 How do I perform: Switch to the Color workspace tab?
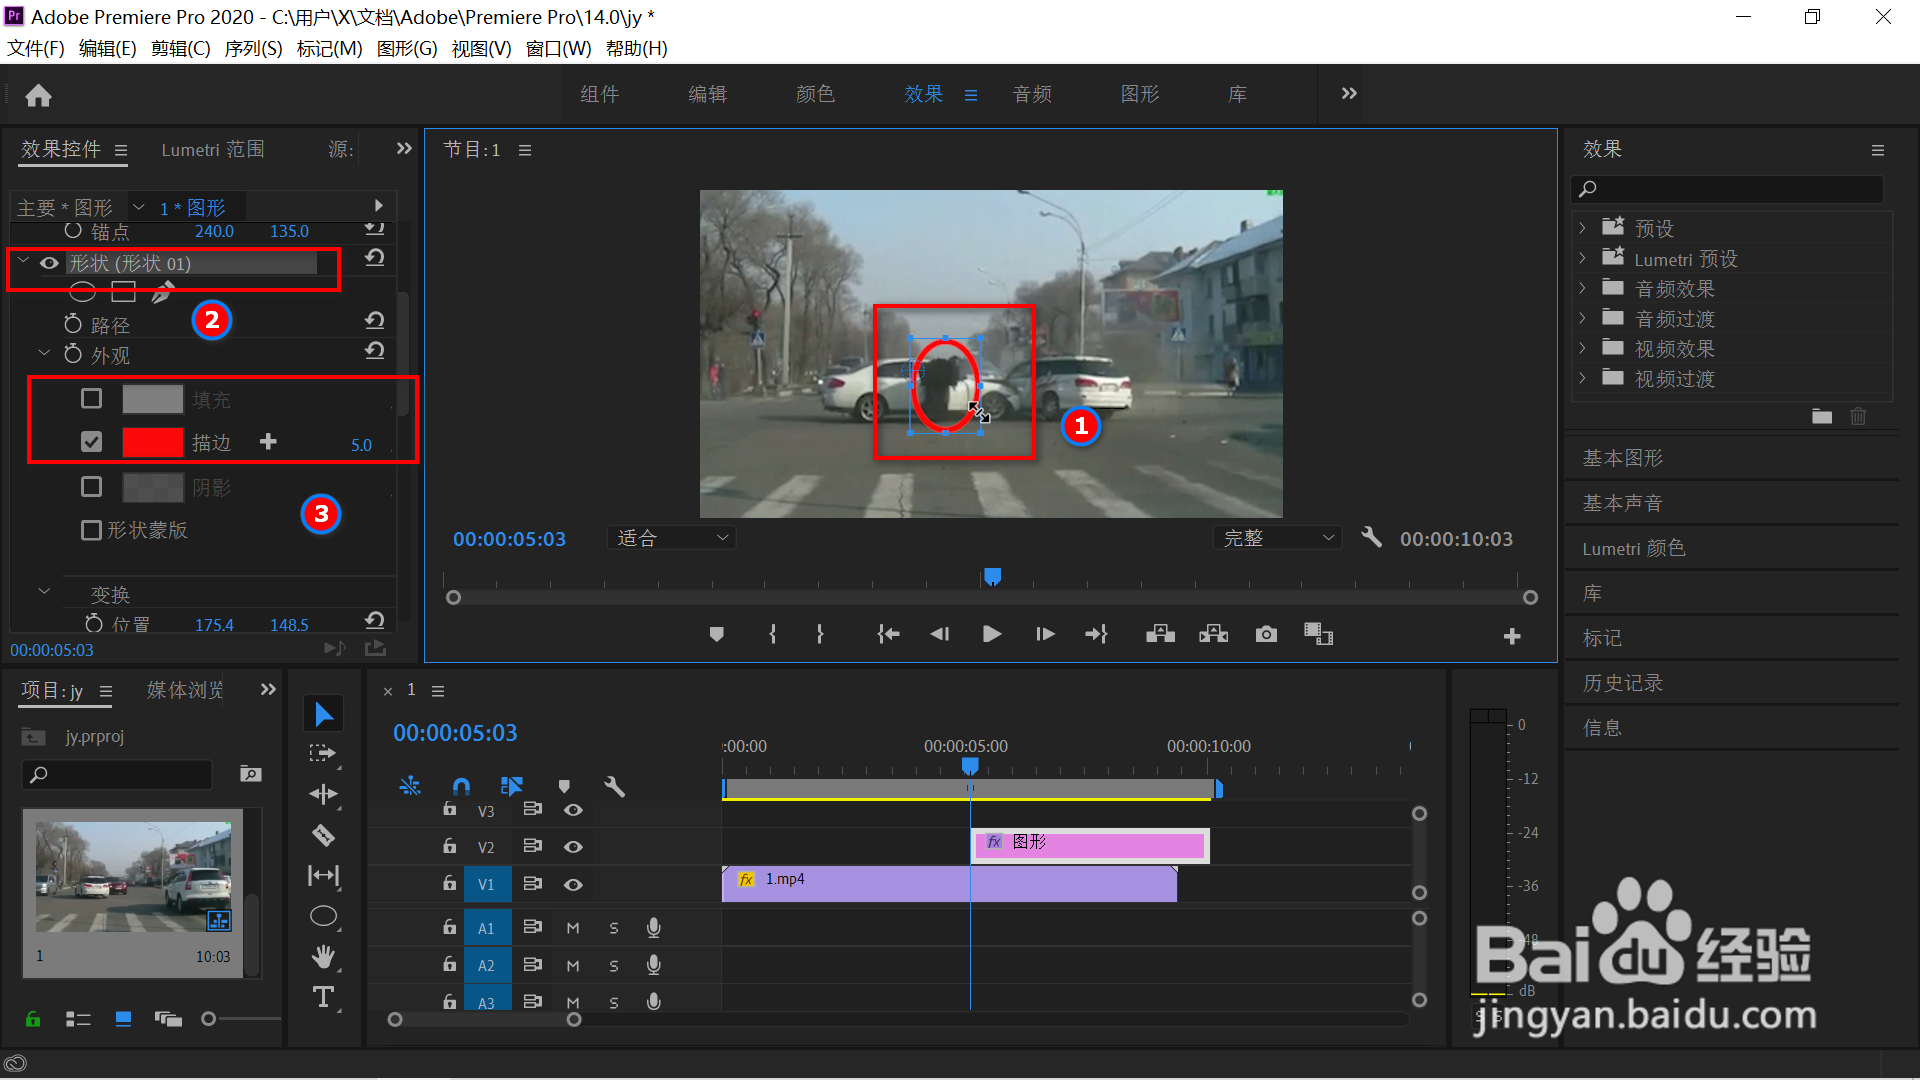pyautogui.click(x=815, y=94)
